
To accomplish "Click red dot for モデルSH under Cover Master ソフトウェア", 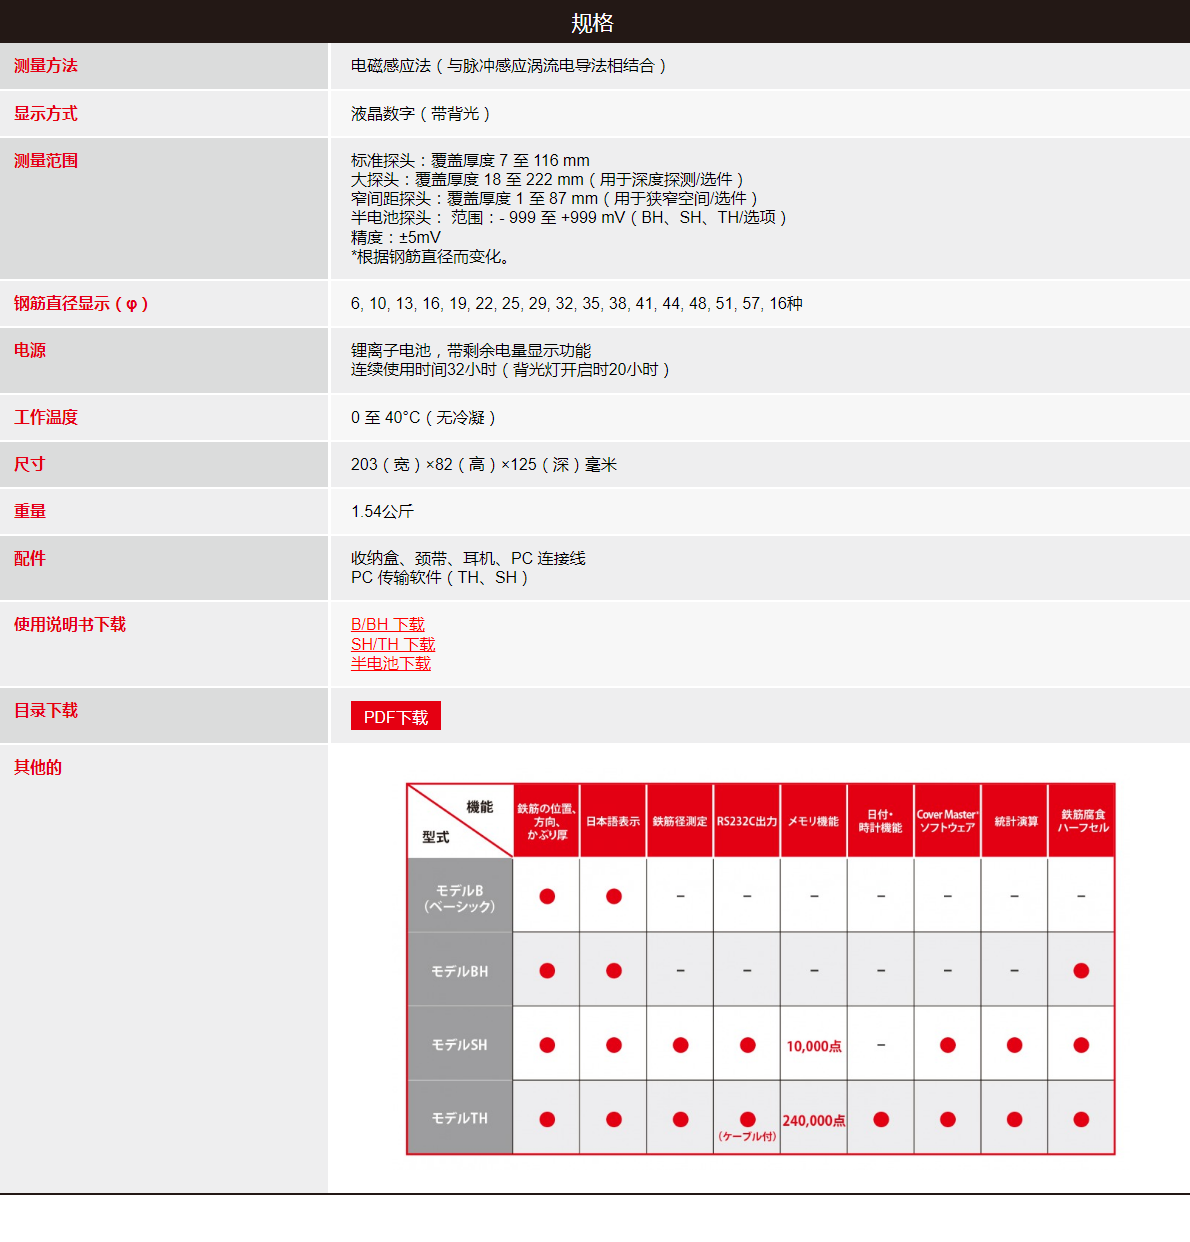I will point(947,1045).
